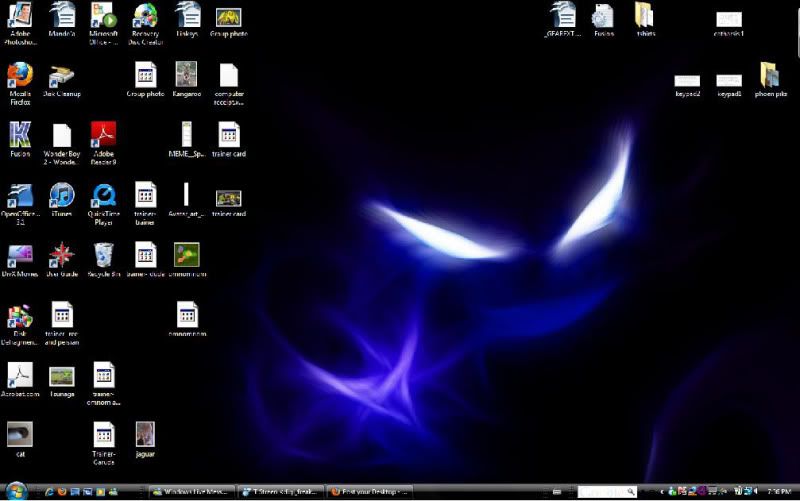Select the jaguar image icon
The height and width of the screenshot is (501, 800).
click(145, 434)
